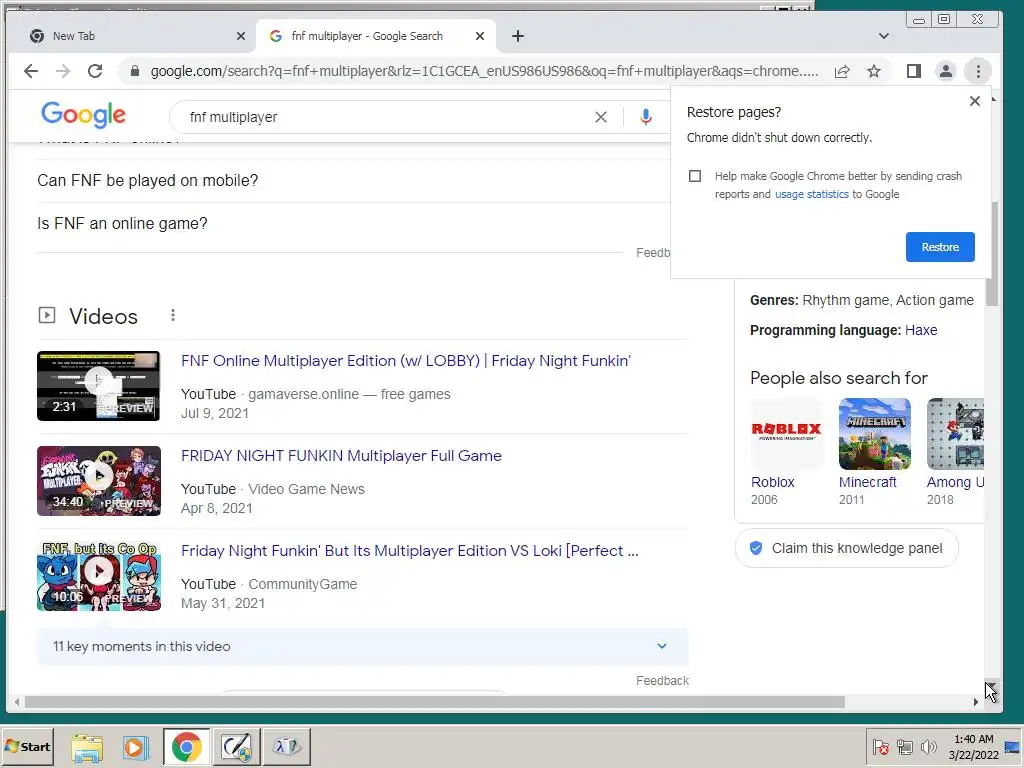Open network status tray icon

(x=904, y=746)
